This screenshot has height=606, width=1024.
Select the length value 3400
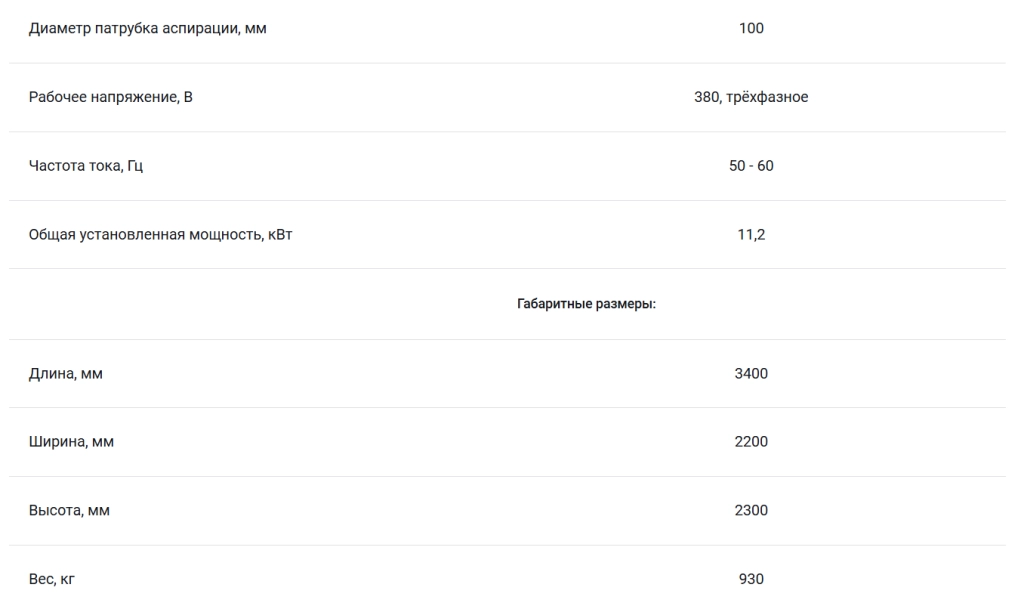coord(751,374)
